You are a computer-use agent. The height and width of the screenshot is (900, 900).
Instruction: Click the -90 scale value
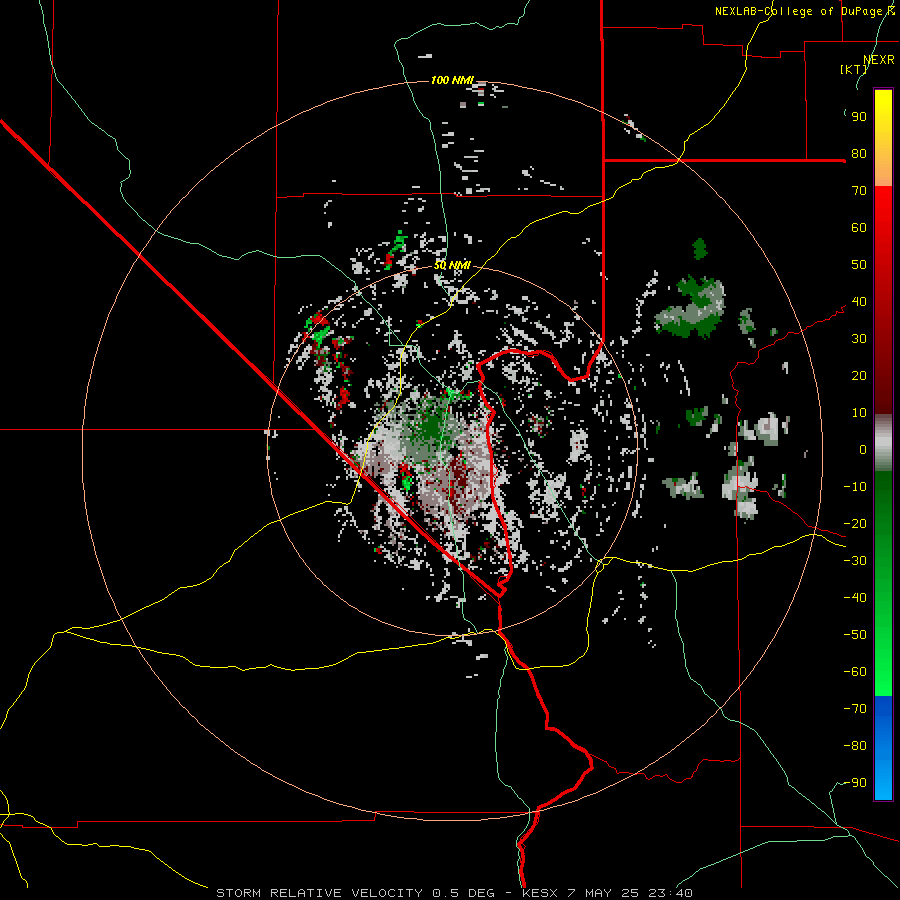click(x=855, y=783)
